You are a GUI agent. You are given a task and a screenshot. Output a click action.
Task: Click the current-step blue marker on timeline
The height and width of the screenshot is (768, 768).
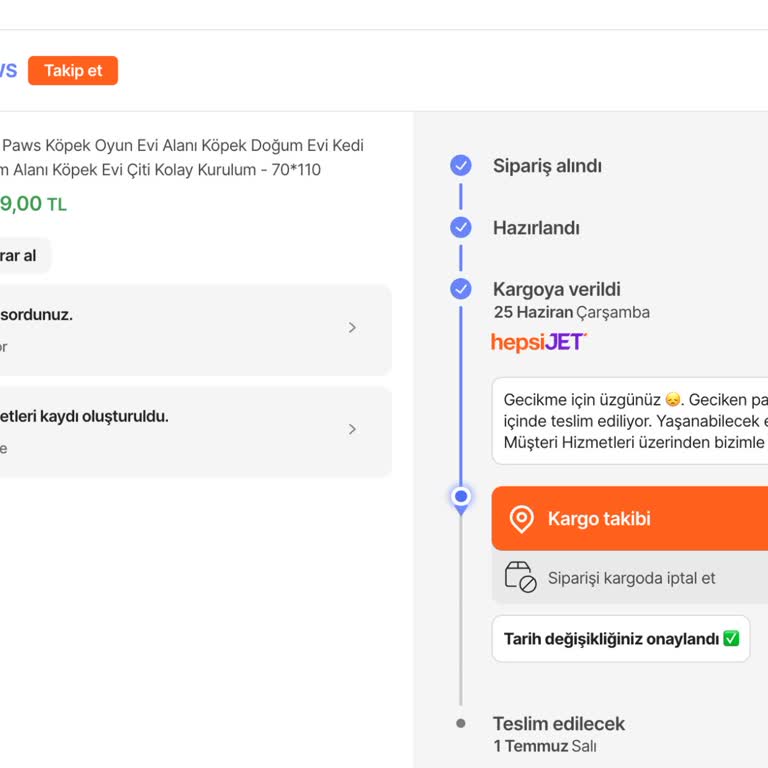pos(461,496)
